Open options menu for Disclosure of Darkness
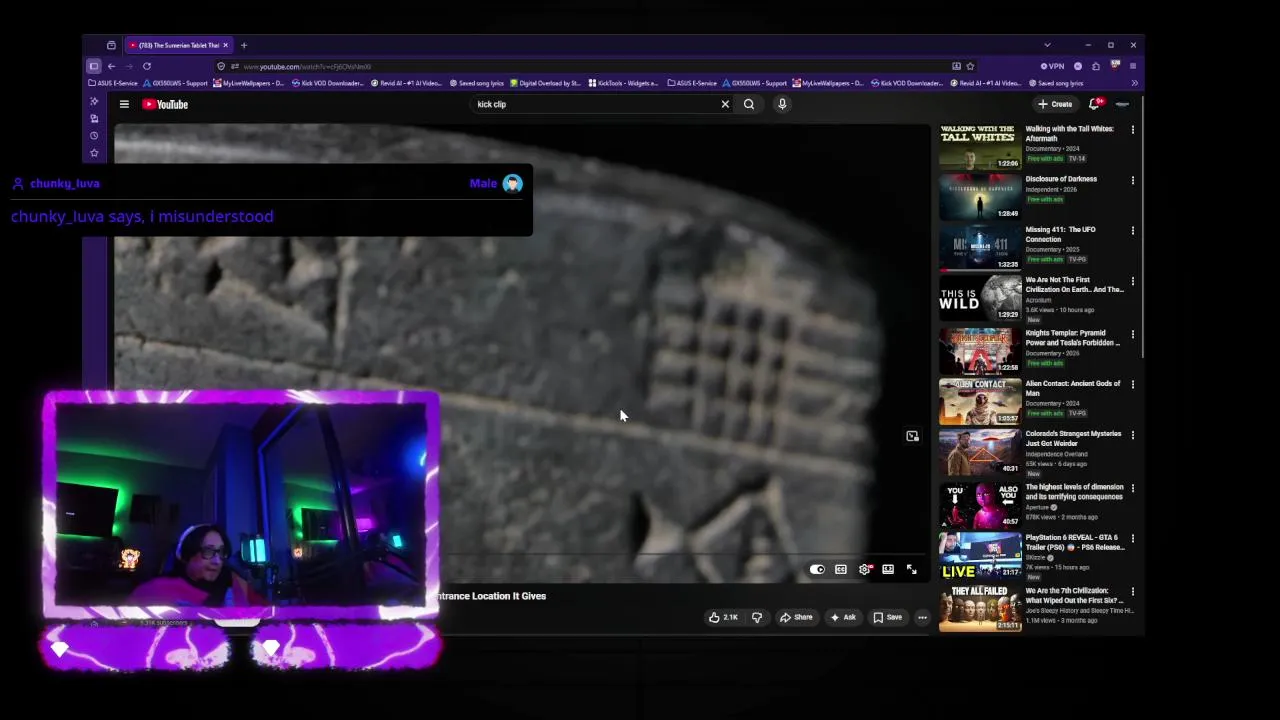 (1133, 181)
